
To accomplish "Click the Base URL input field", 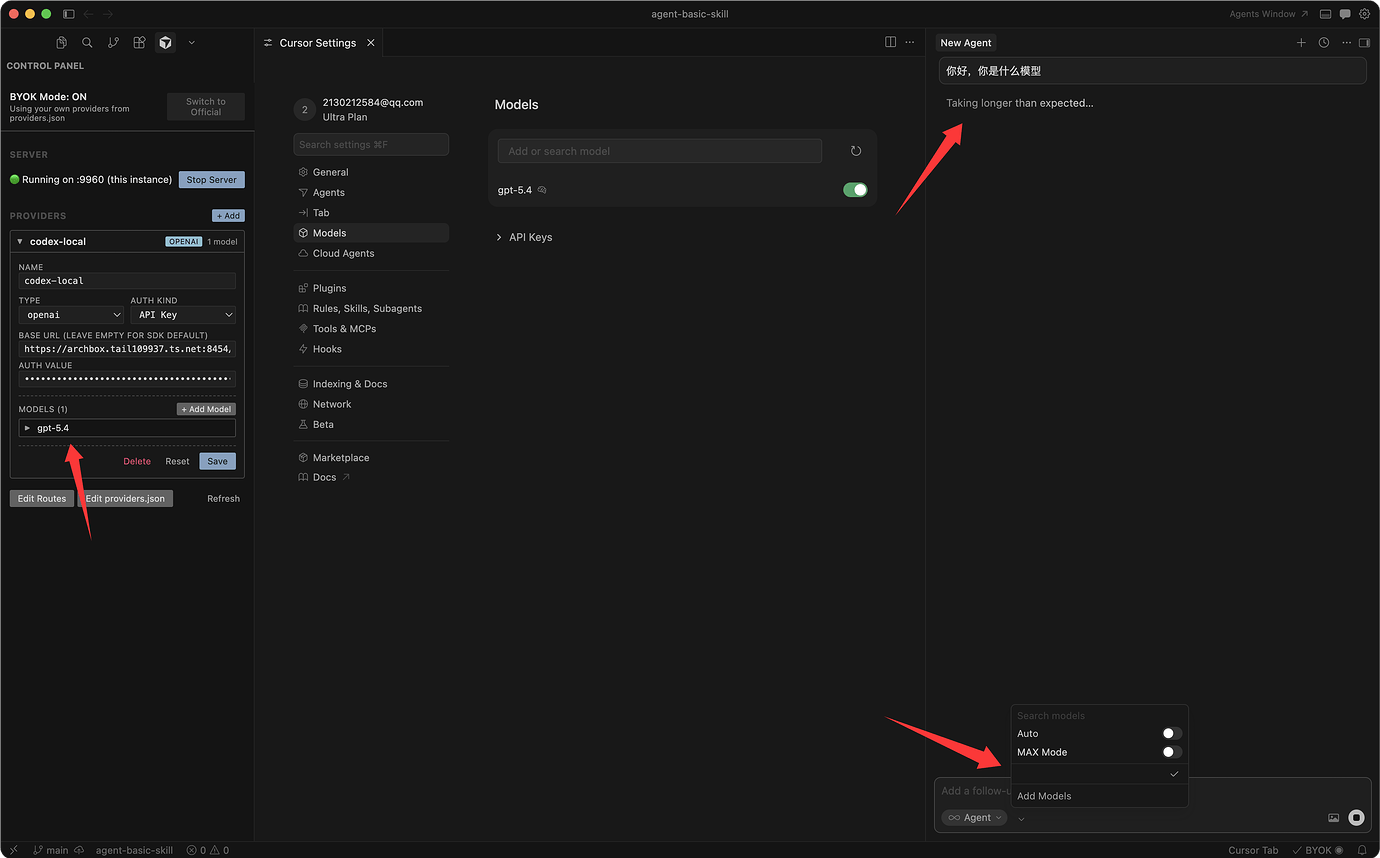I will pyautogui.click(x=127, y=349).
